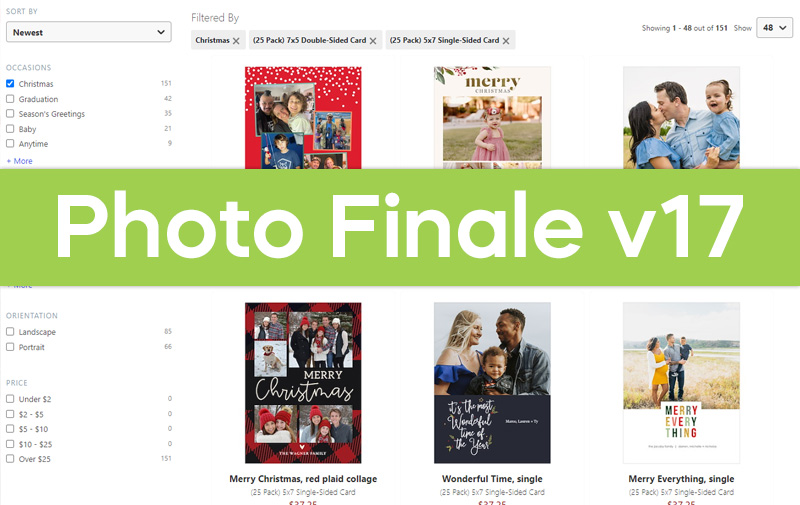Image resolution: width=800 pixels, height=505 pixels.
Task: Check the Graduation occasion checkbox
Action: tap(10, 98)
